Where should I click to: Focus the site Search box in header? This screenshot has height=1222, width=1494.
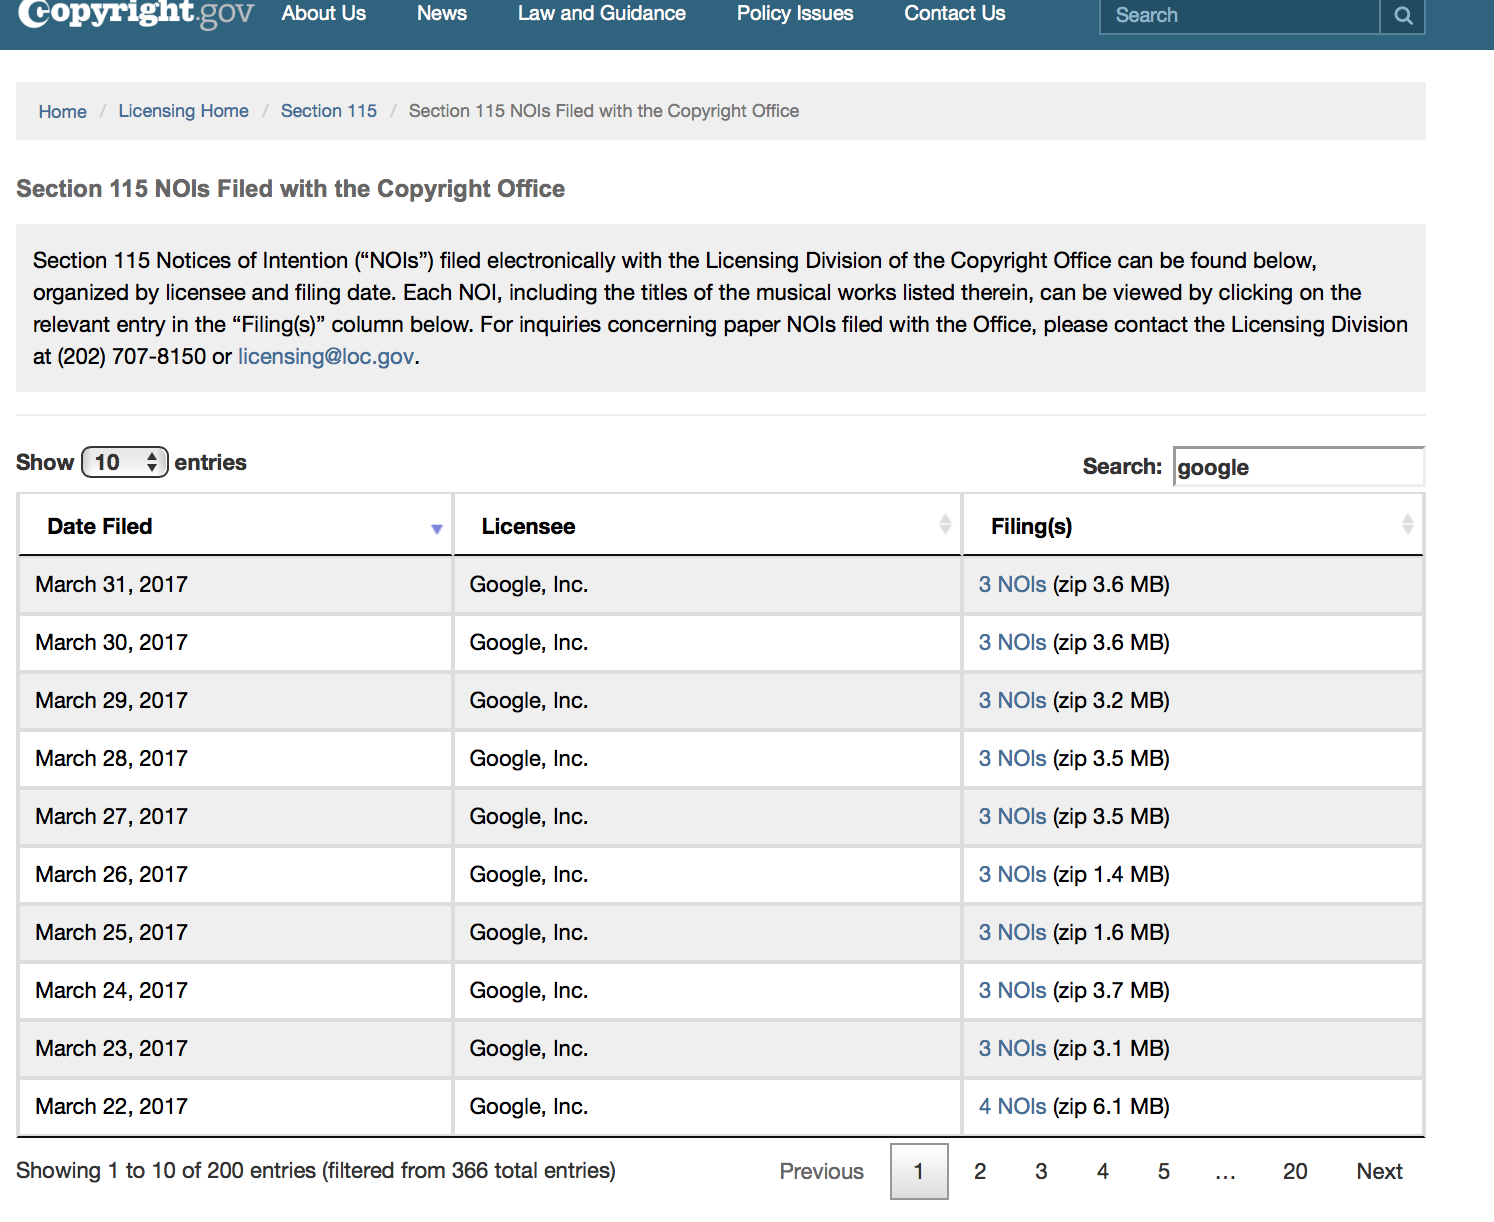click(x=1239, y=16)
